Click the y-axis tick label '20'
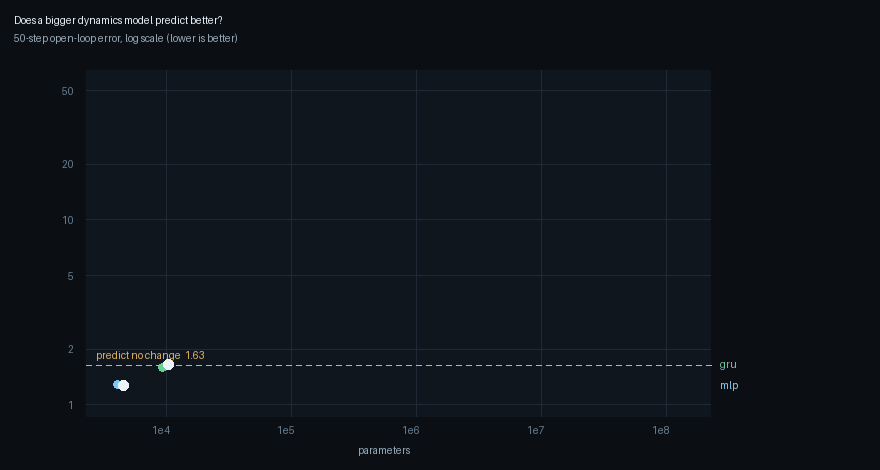 [x=67, y=165]
